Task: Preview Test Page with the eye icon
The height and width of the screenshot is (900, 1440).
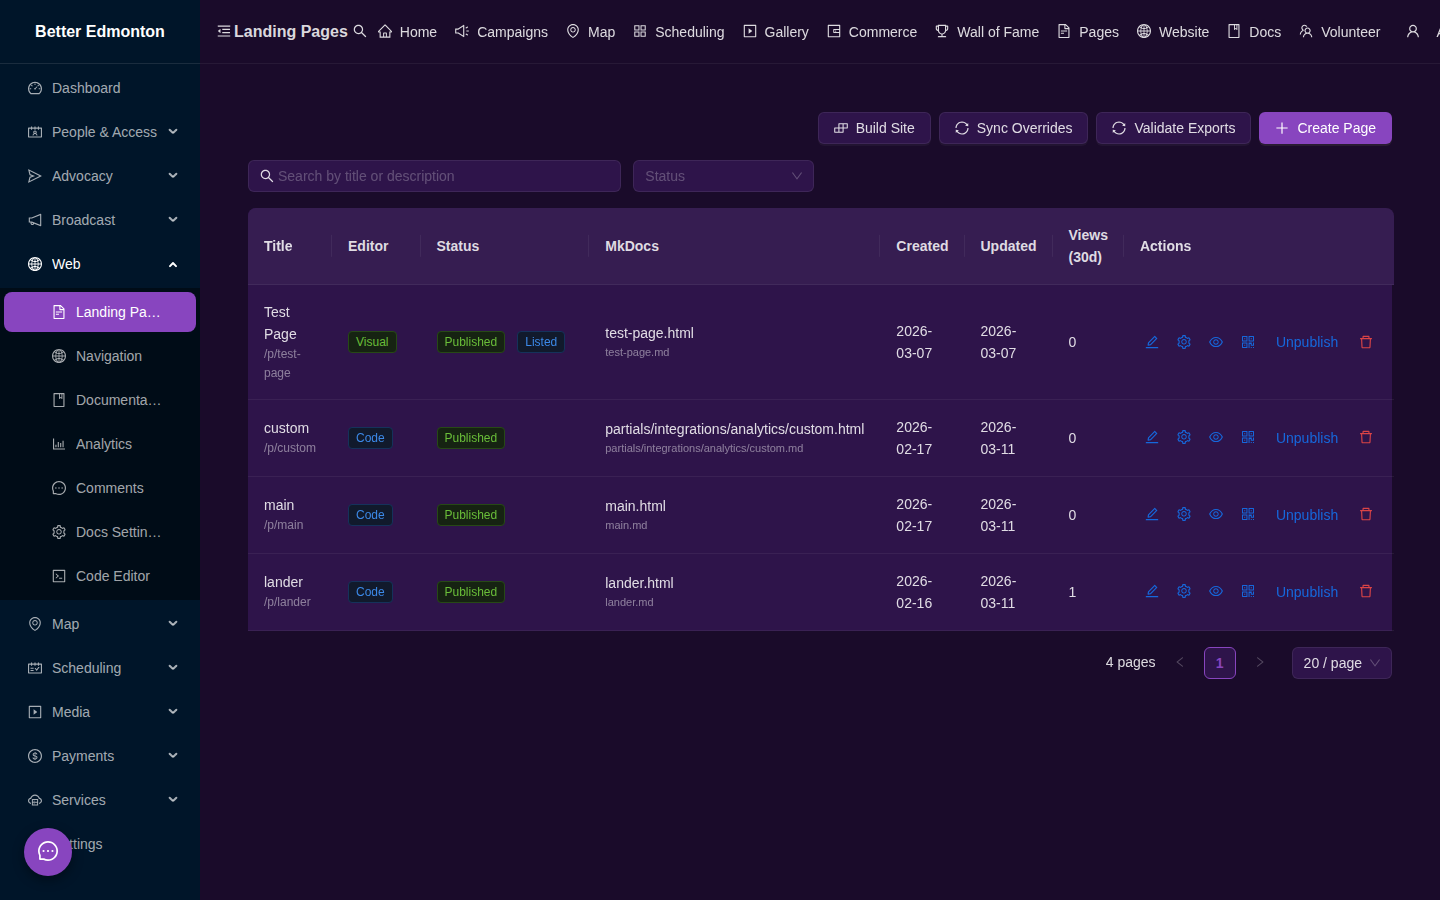Action: [x=1216, y=342]
